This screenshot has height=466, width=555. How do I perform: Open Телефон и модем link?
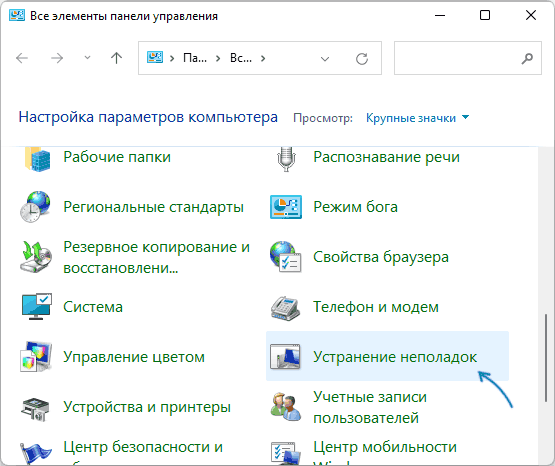[x=376, y=307]
